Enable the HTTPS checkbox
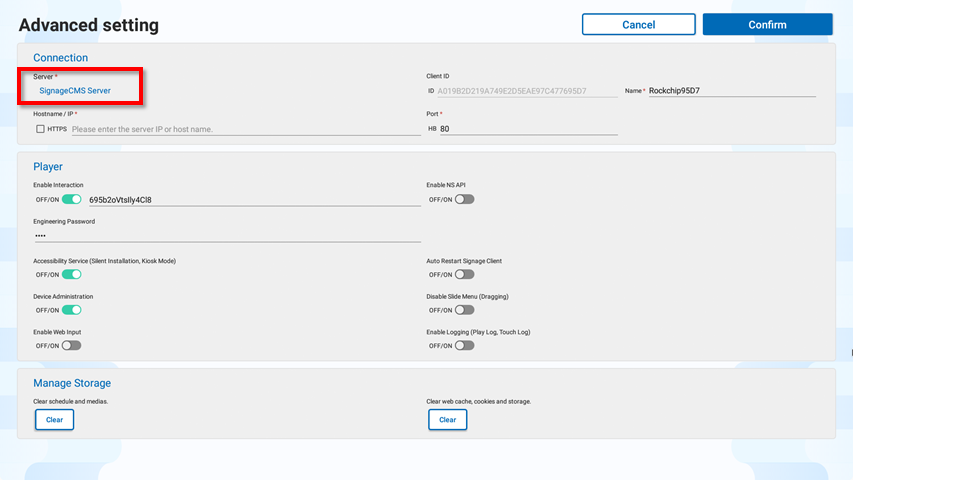The image size is (960, 480). click(x=40, y=129)
